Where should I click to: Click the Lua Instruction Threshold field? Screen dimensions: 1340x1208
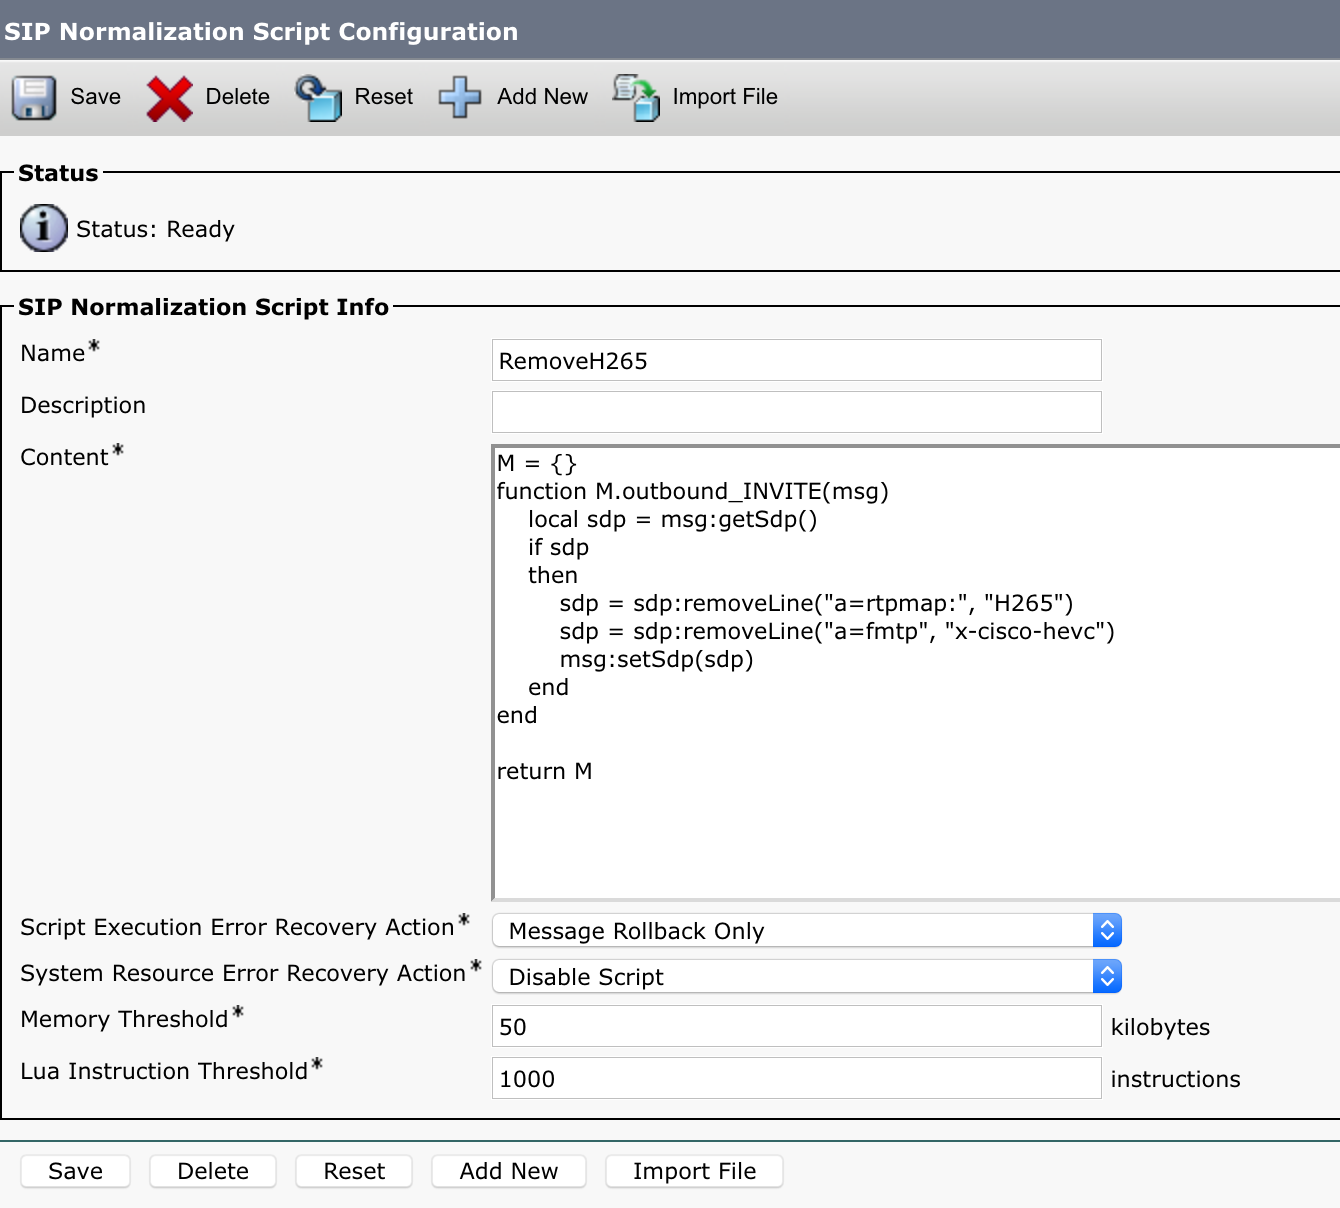(x=797, y=1078)
